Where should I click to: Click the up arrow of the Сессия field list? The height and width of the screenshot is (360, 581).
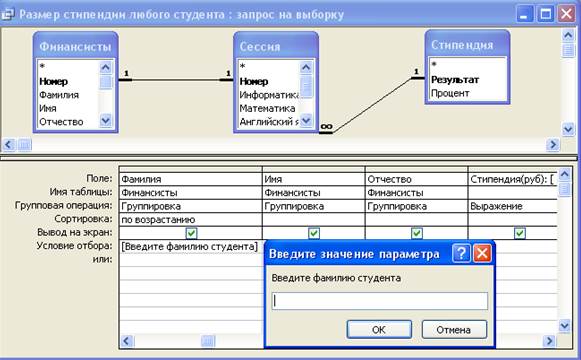coord(306,67)
